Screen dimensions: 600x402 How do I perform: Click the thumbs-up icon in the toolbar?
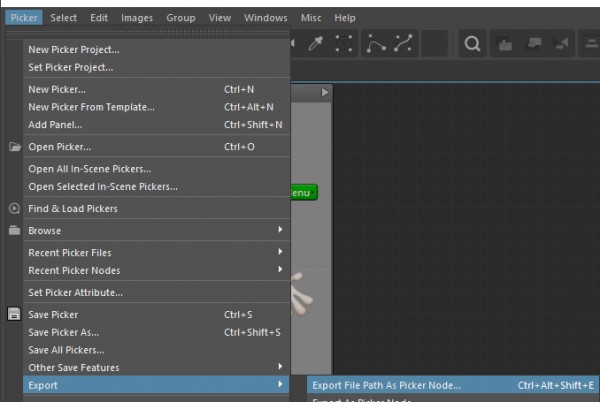click(x=505, y=44)
